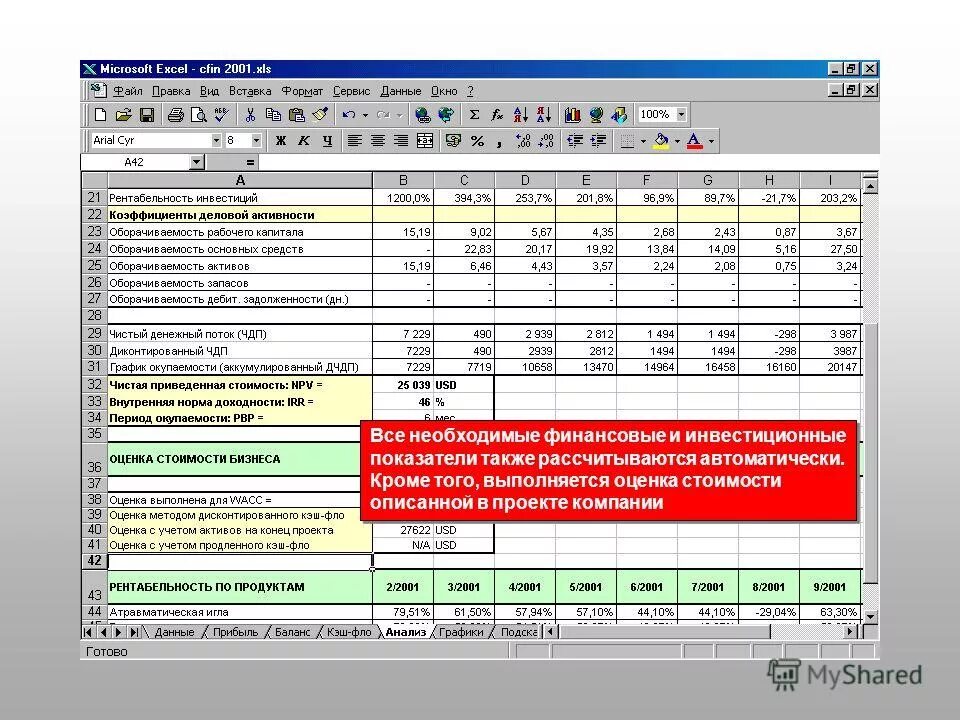Switch to the Кэш-фло sheet tab
The height and width of the screenshot is (720, 960).
tap(348, 632)
